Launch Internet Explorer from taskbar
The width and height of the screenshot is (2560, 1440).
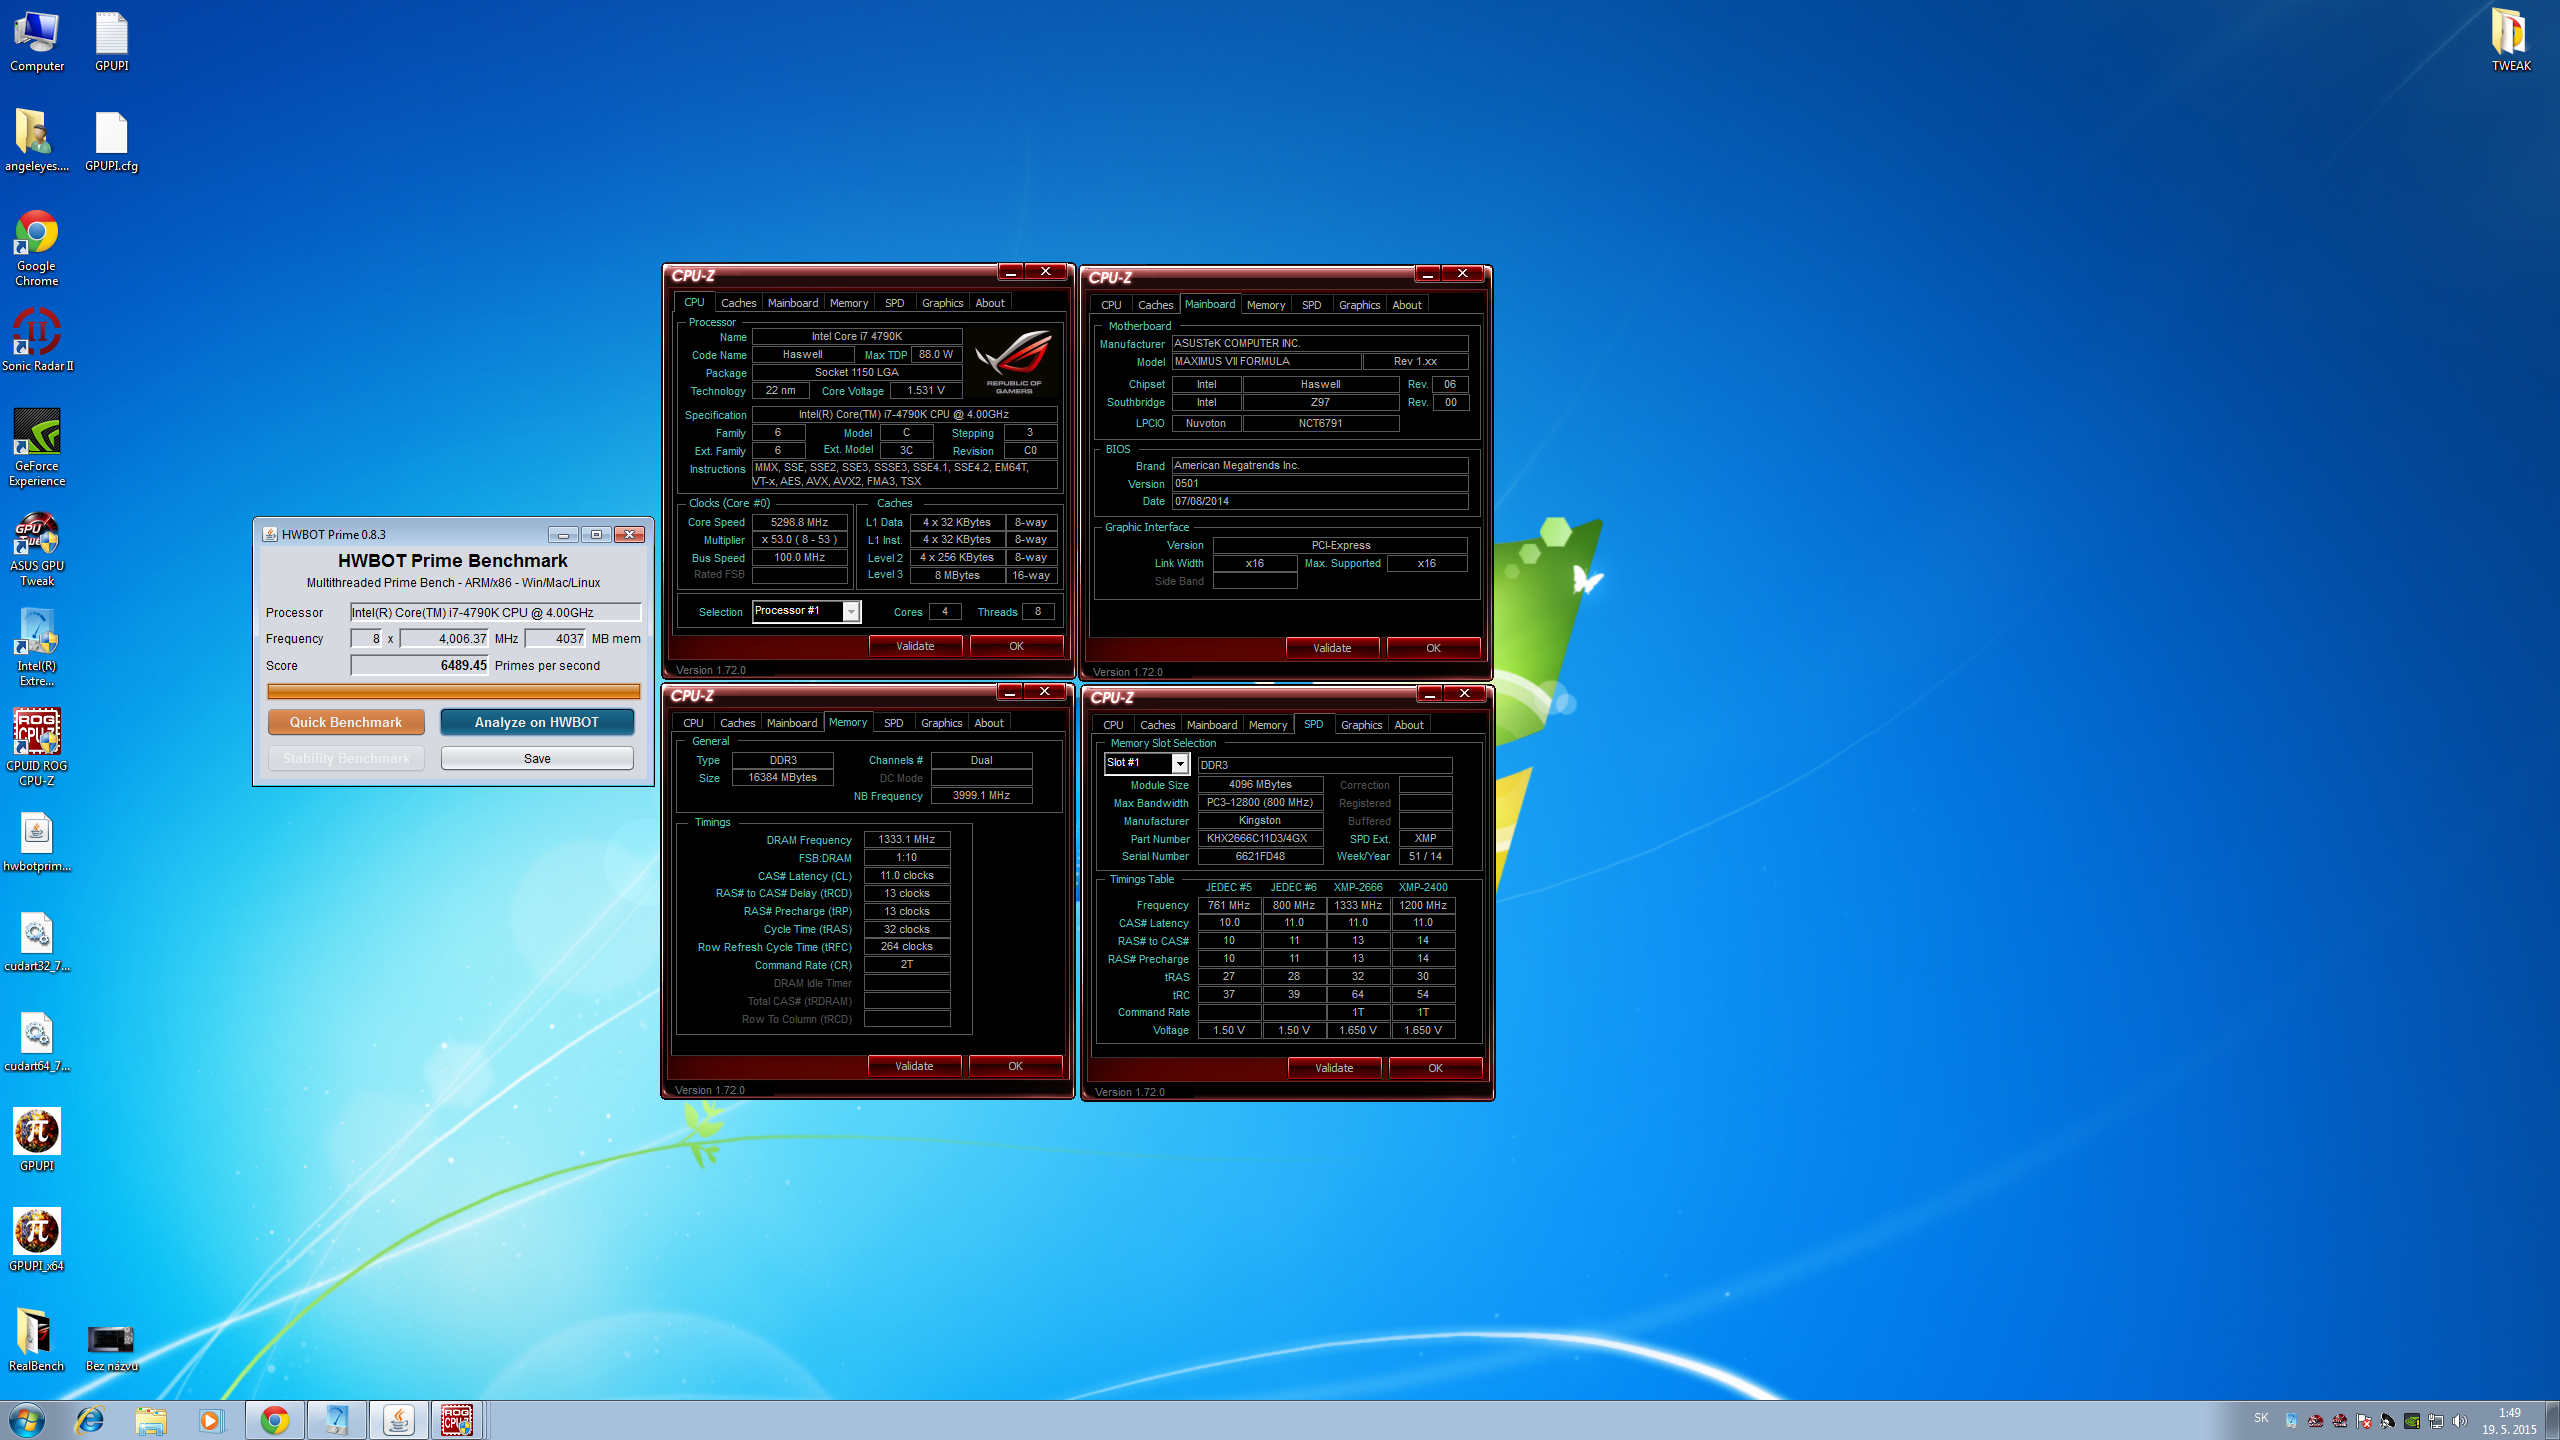(x=90, y=1420)
